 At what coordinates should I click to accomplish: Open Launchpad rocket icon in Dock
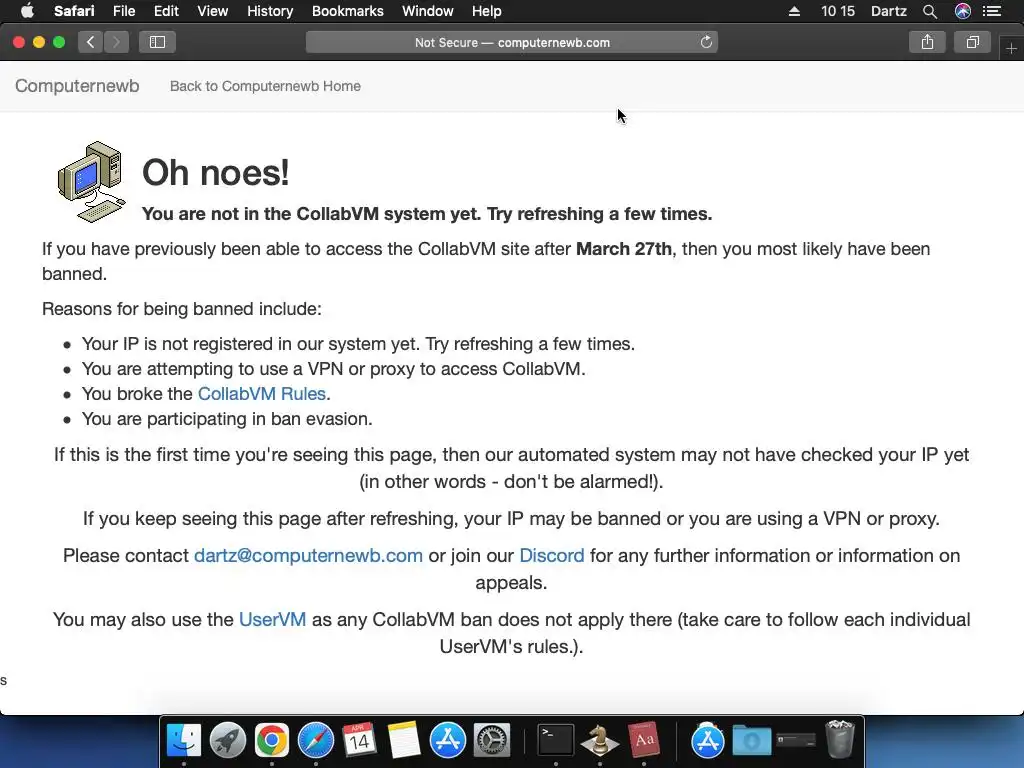click(x=227, y=741)
